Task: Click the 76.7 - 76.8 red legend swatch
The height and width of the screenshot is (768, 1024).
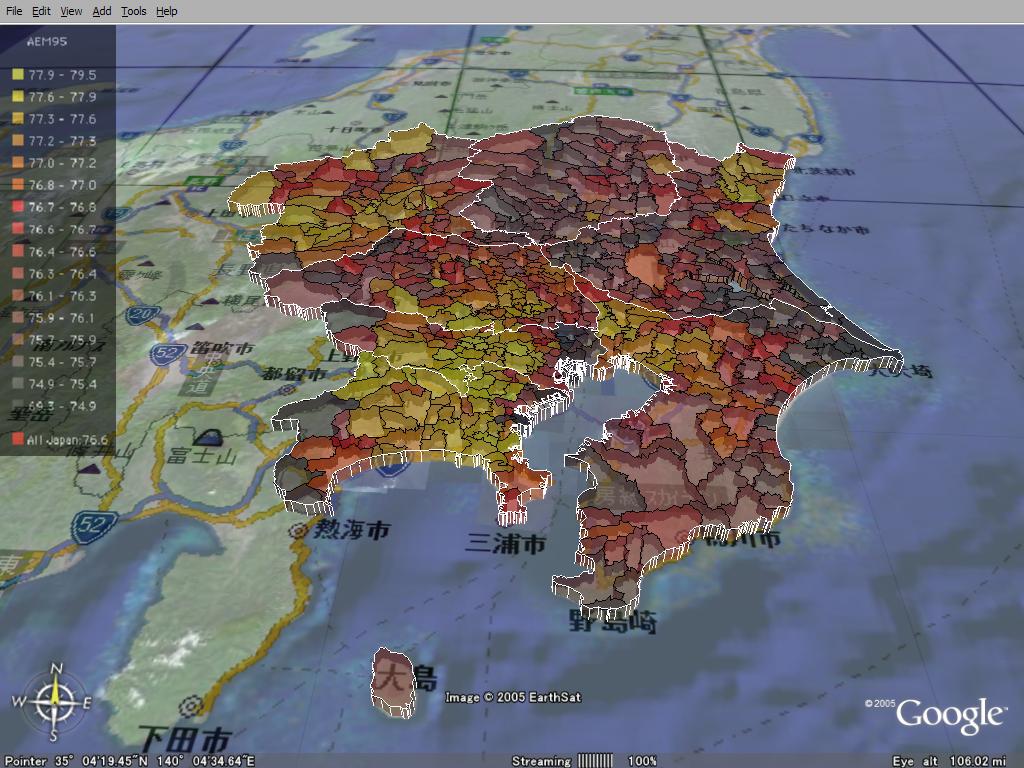Action: [17, 207]
